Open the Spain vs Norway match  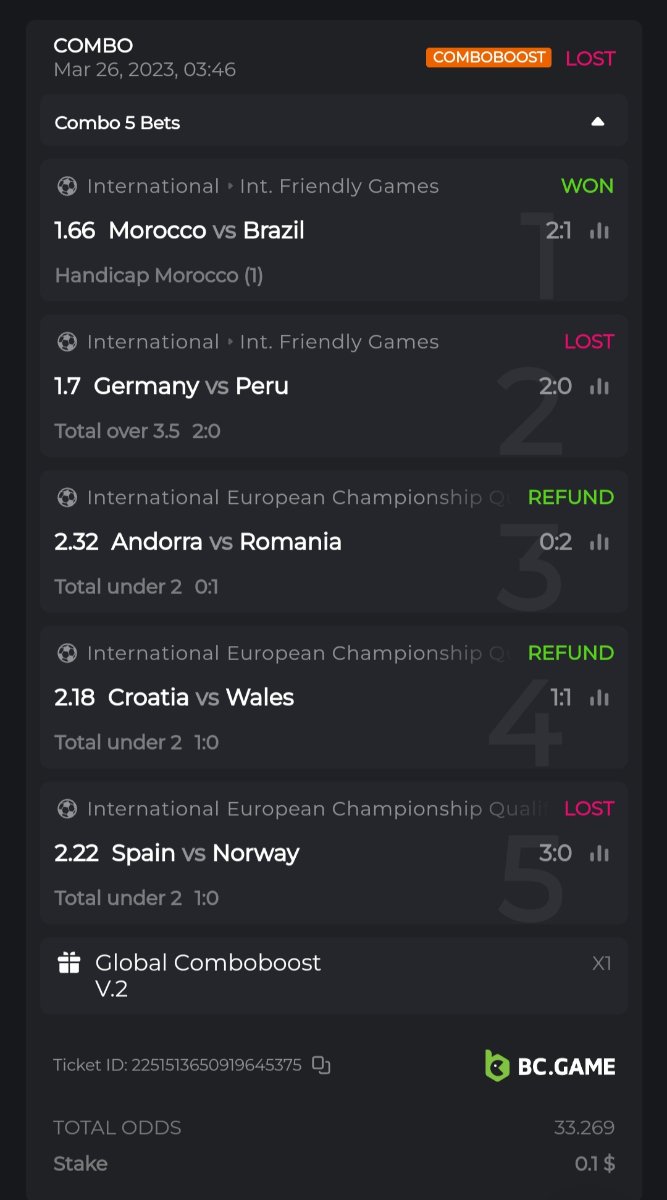coord(205,853)
